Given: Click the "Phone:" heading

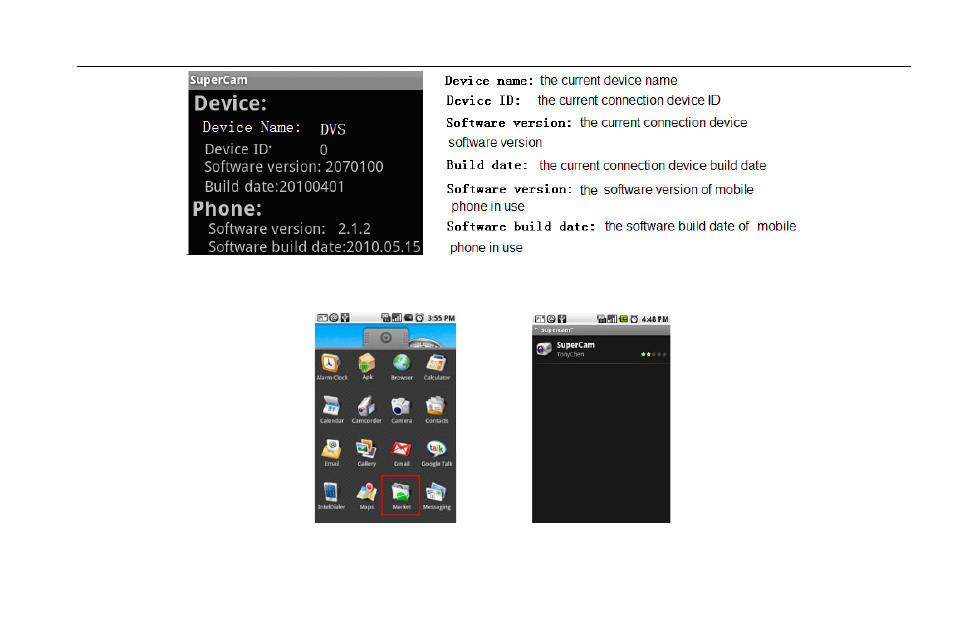Looking at the screenshot, I should coord(227,209).
